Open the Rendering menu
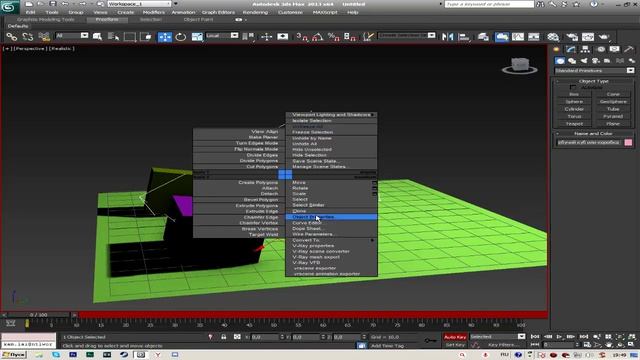Image resolution: width=640 pixels, height=360 pixels. [255, 12]
